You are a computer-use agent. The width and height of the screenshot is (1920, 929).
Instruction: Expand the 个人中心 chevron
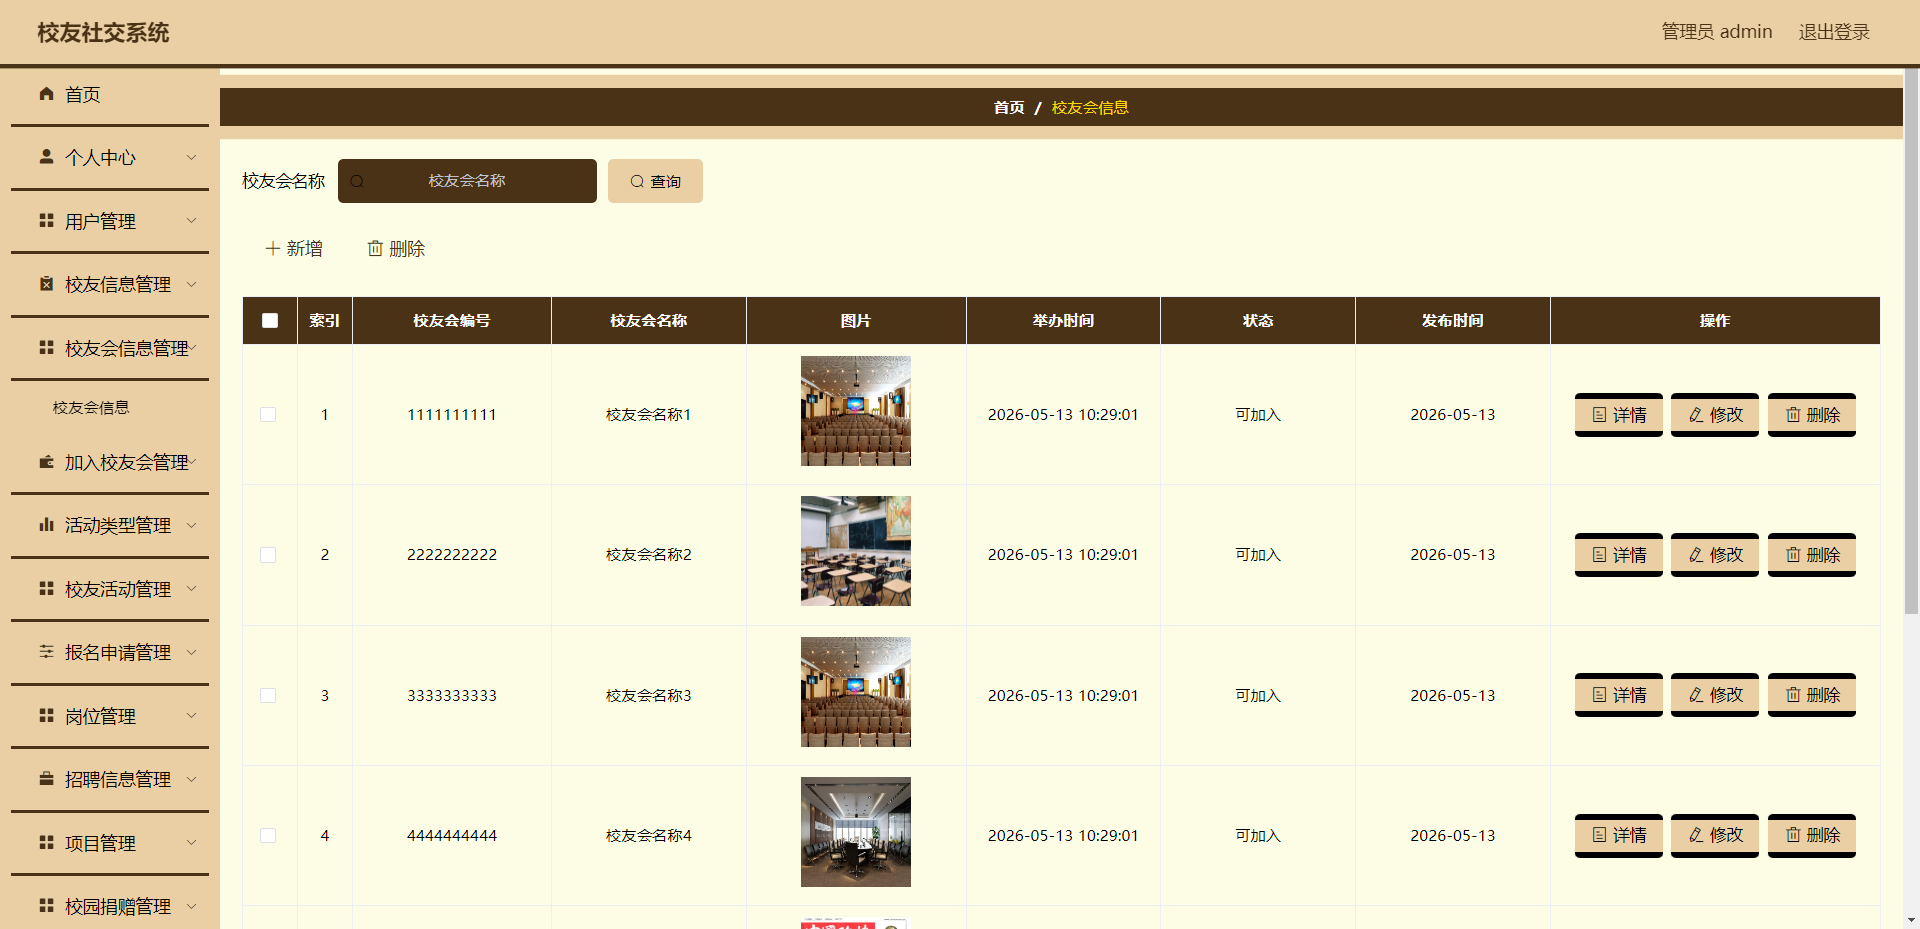192,157
